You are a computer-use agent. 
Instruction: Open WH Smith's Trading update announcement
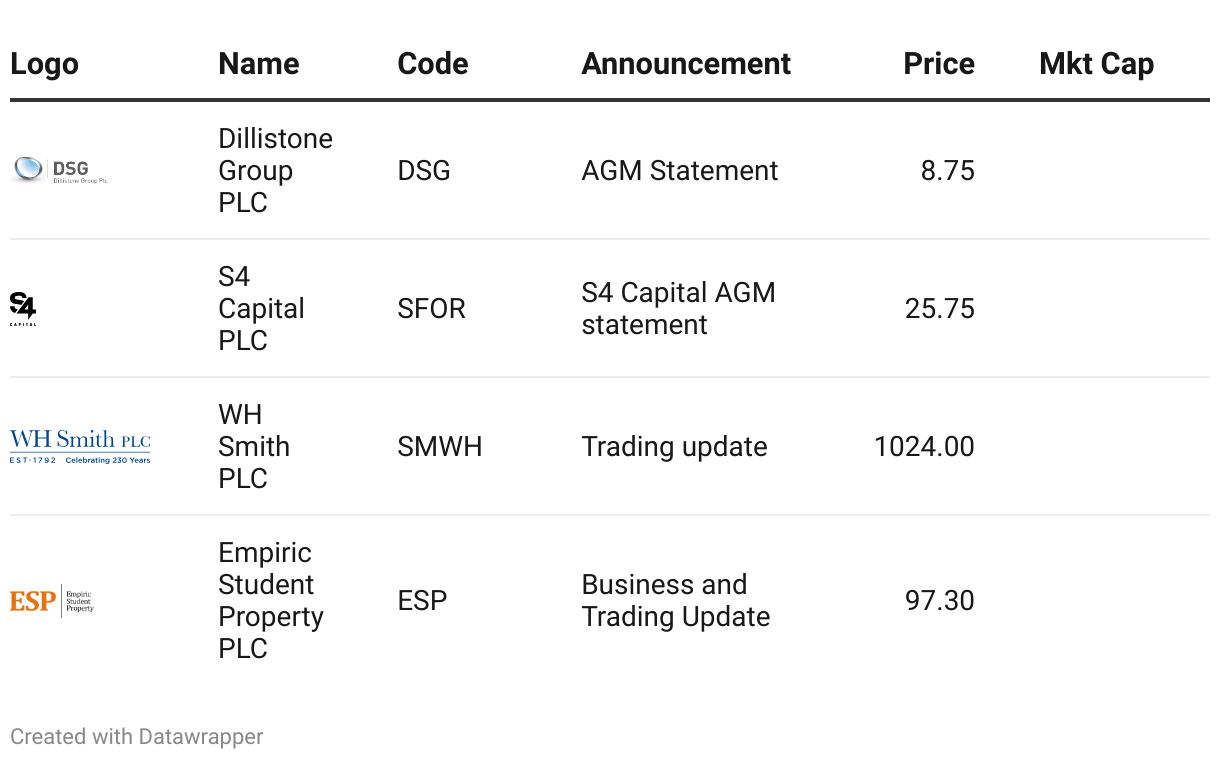(674, 446)
